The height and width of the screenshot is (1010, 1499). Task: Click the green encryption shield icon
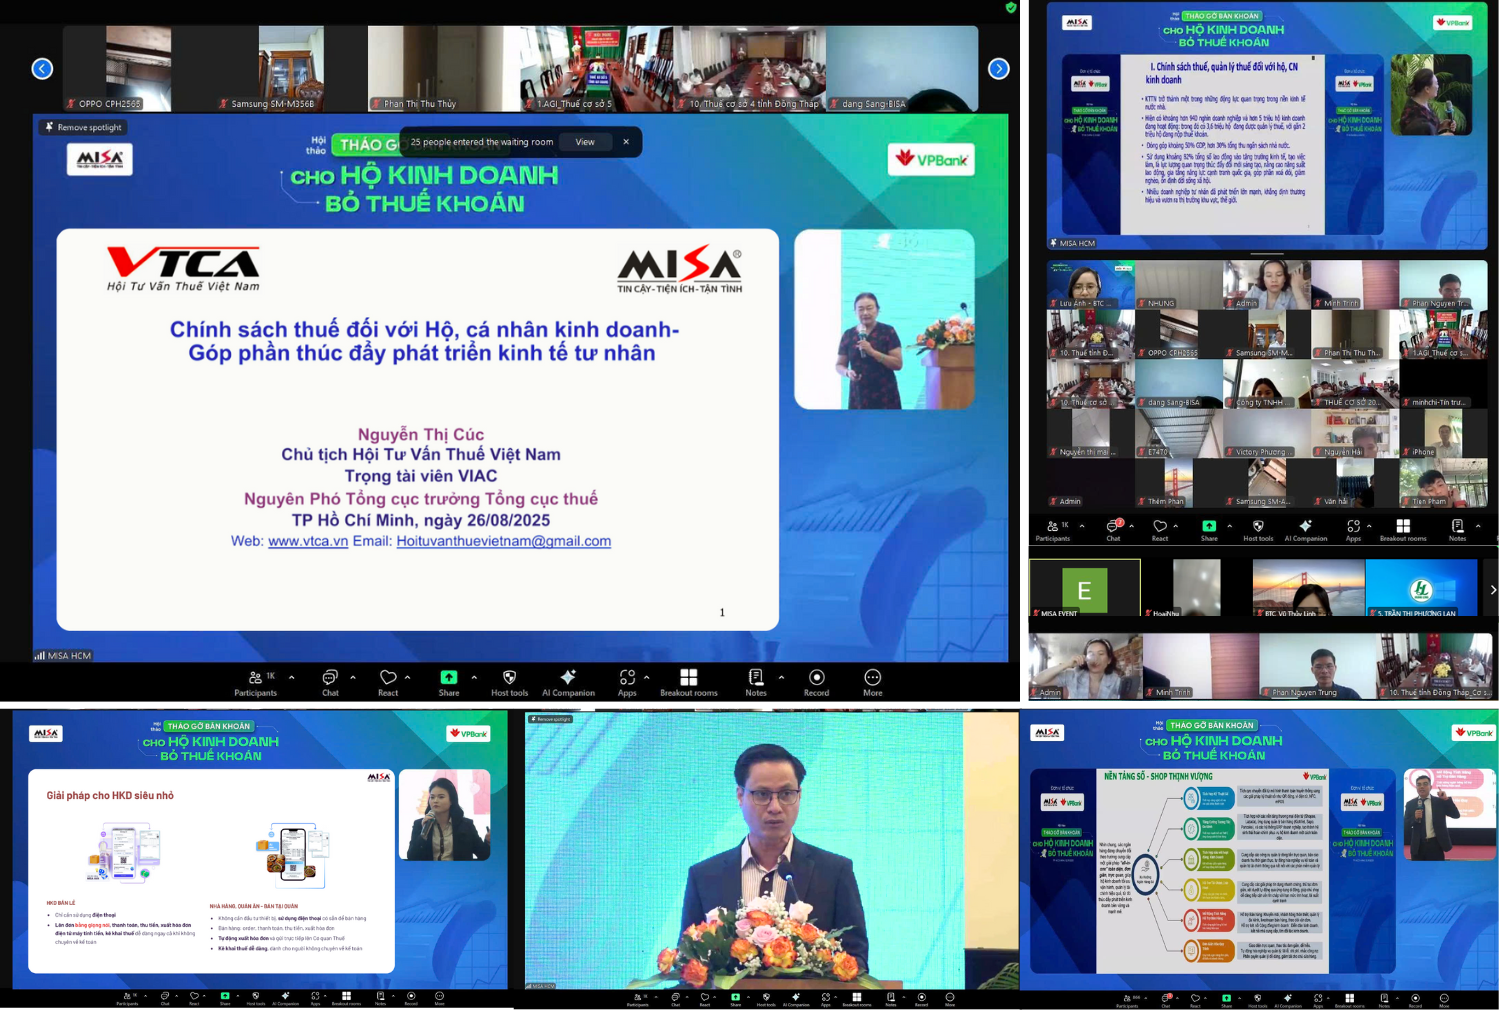[x=1011, y=7]
